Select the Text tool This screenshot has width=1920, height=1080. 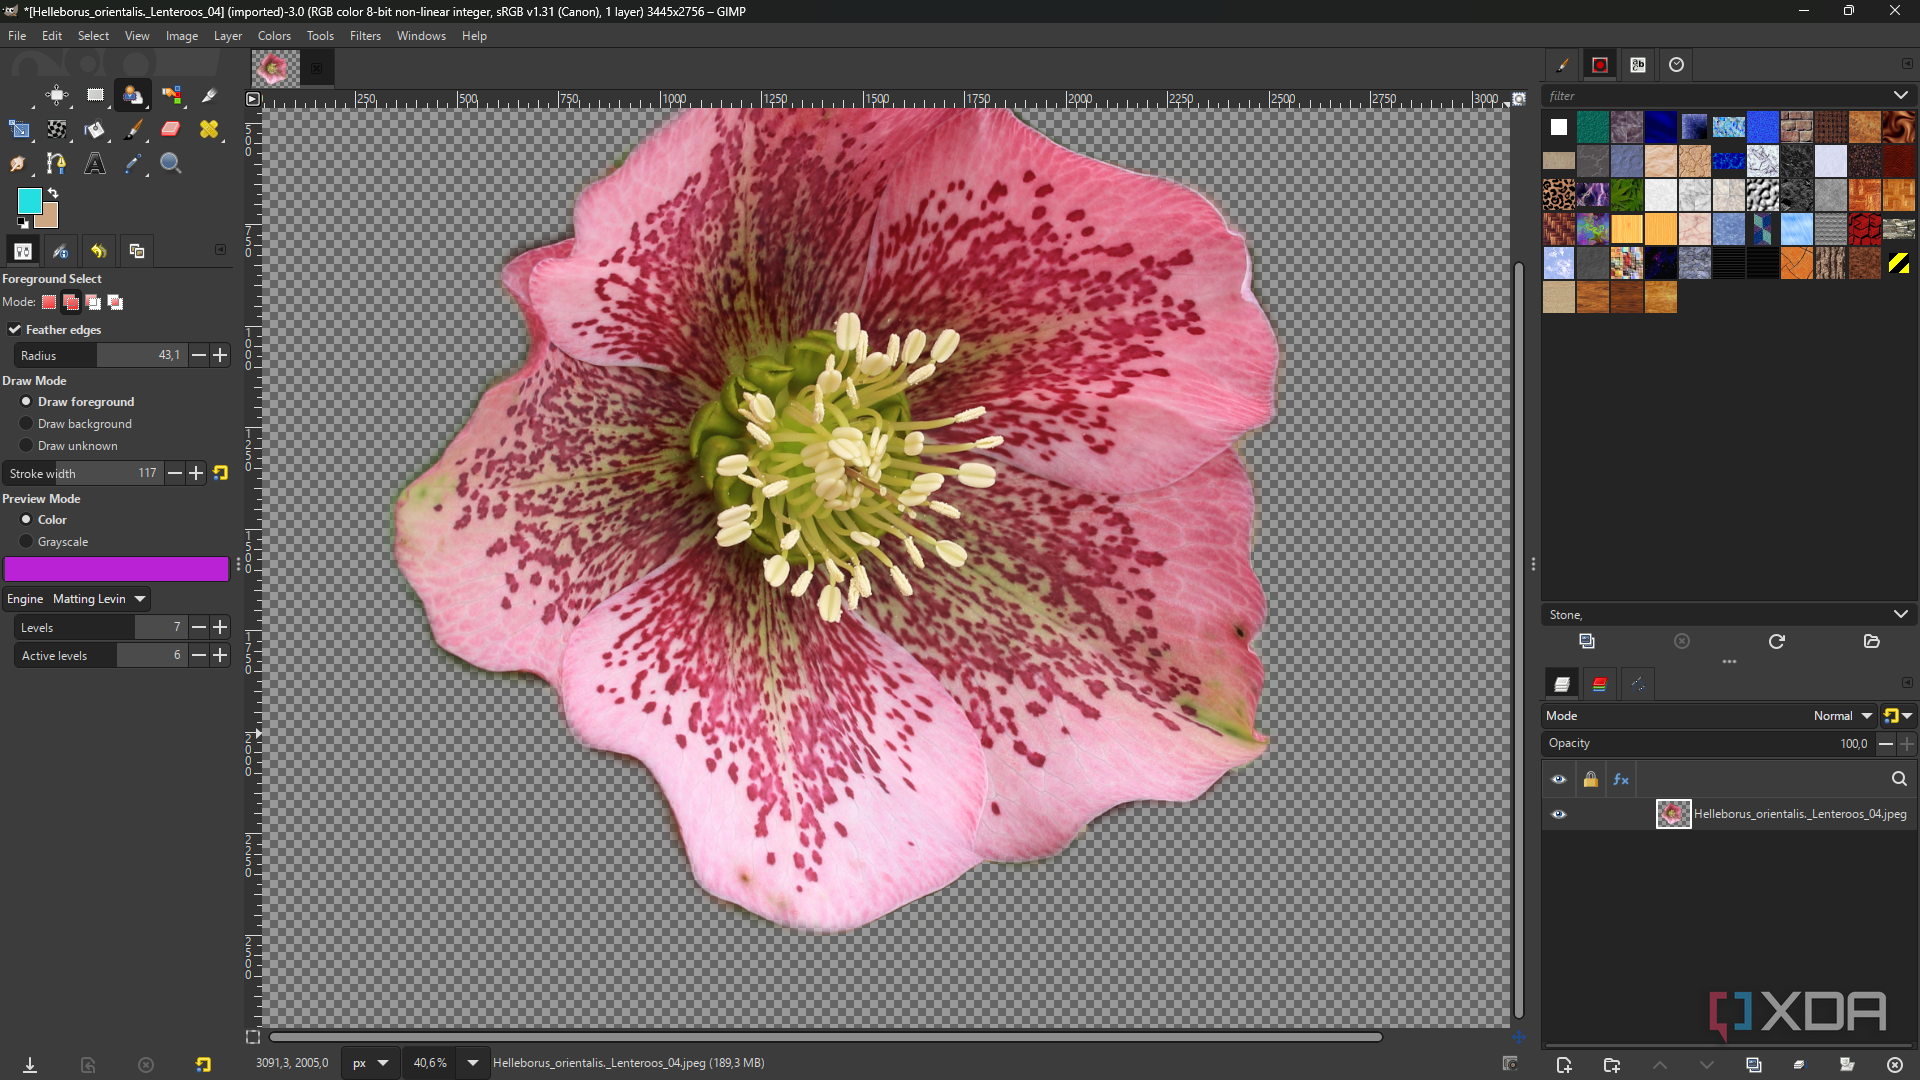click(95, 164)
